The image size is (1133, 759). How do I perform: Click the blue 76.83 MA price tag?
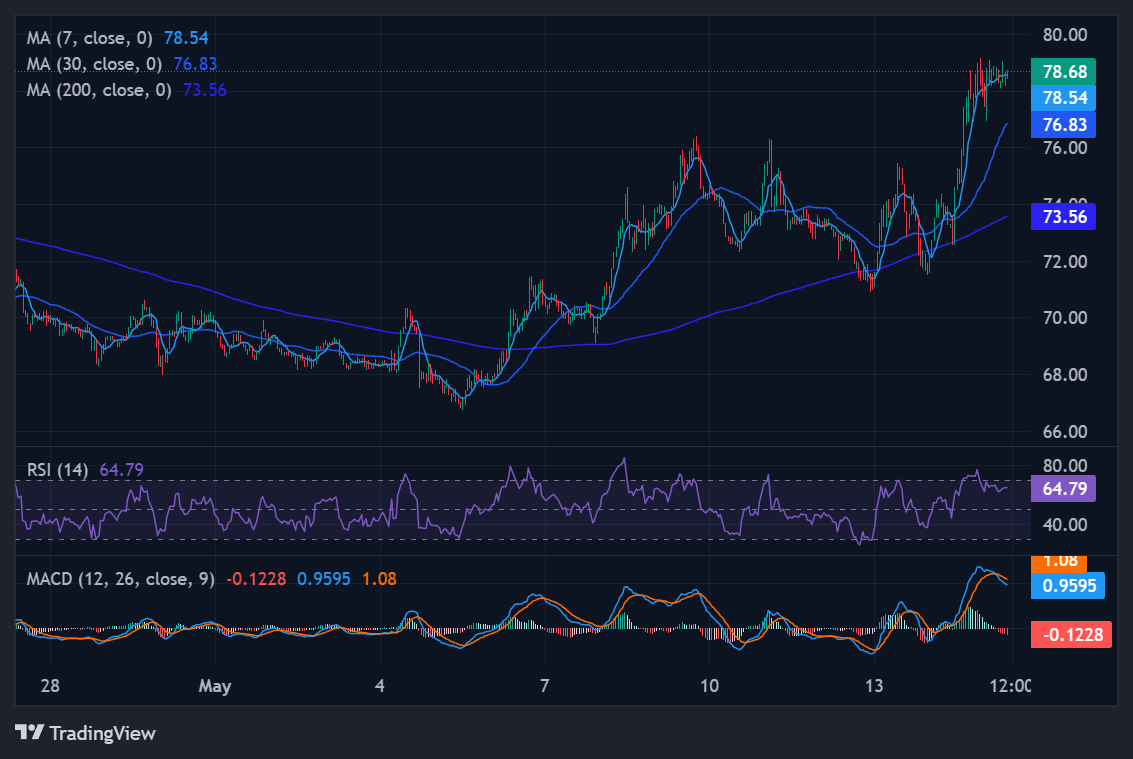click(x=1064, y=124)
